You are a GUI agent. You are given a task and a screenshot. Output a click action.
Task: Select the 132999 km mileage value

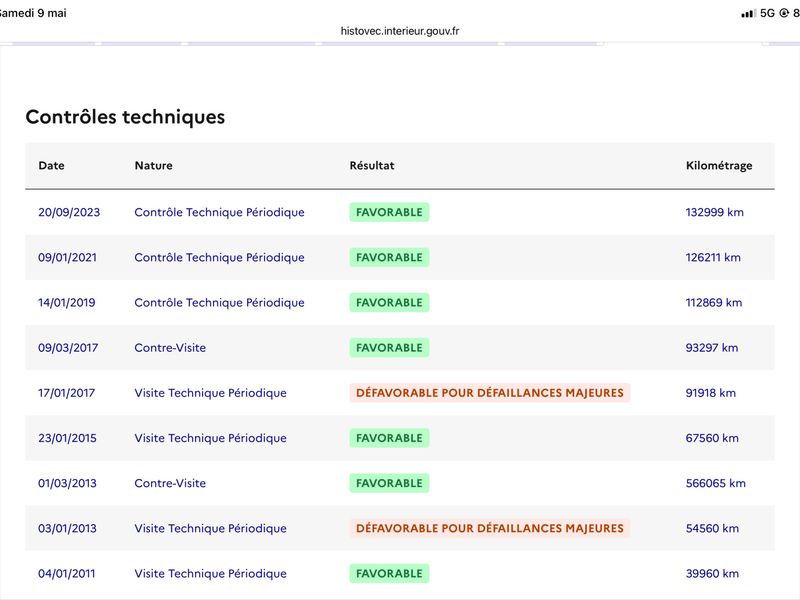[x=714, y=212]
